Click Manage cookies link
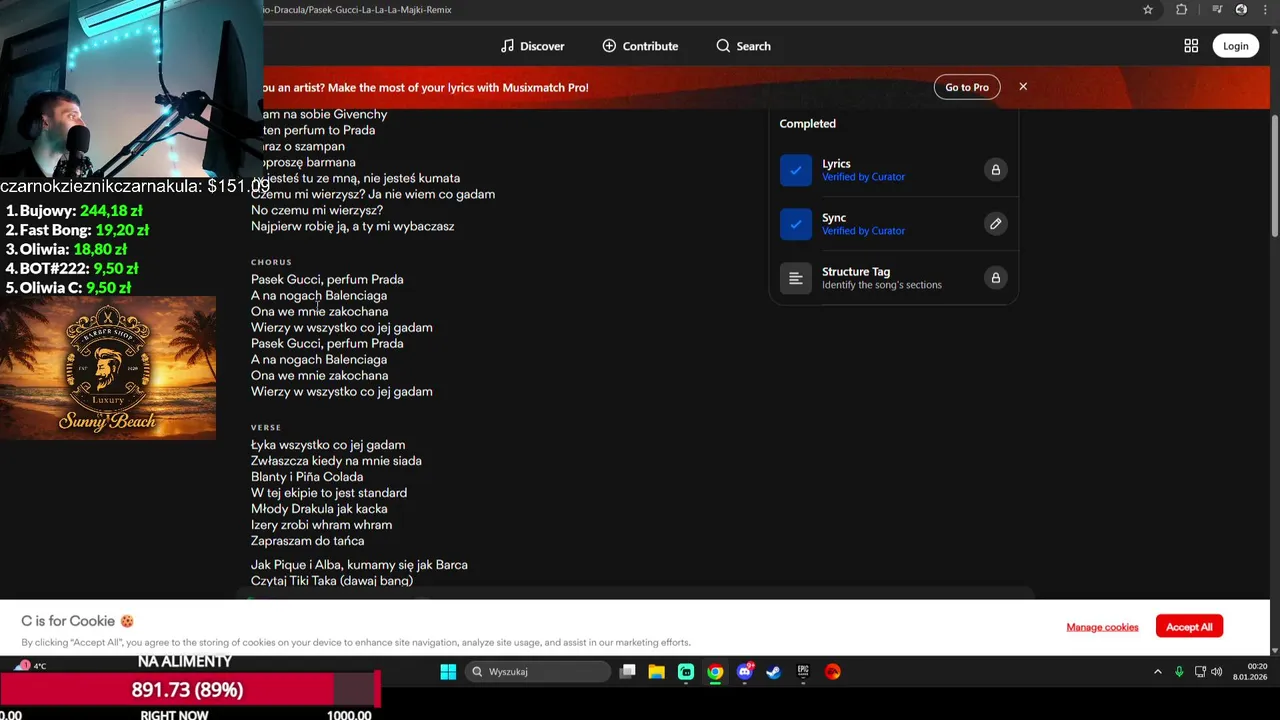 coord(1102,627)
